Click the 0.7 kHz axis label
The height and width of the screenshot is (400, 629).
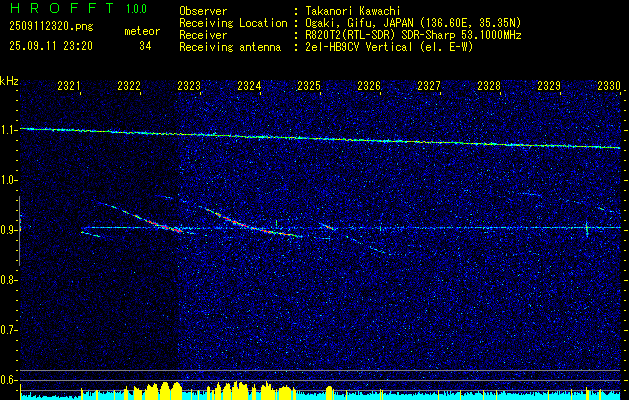coord(8,330)
